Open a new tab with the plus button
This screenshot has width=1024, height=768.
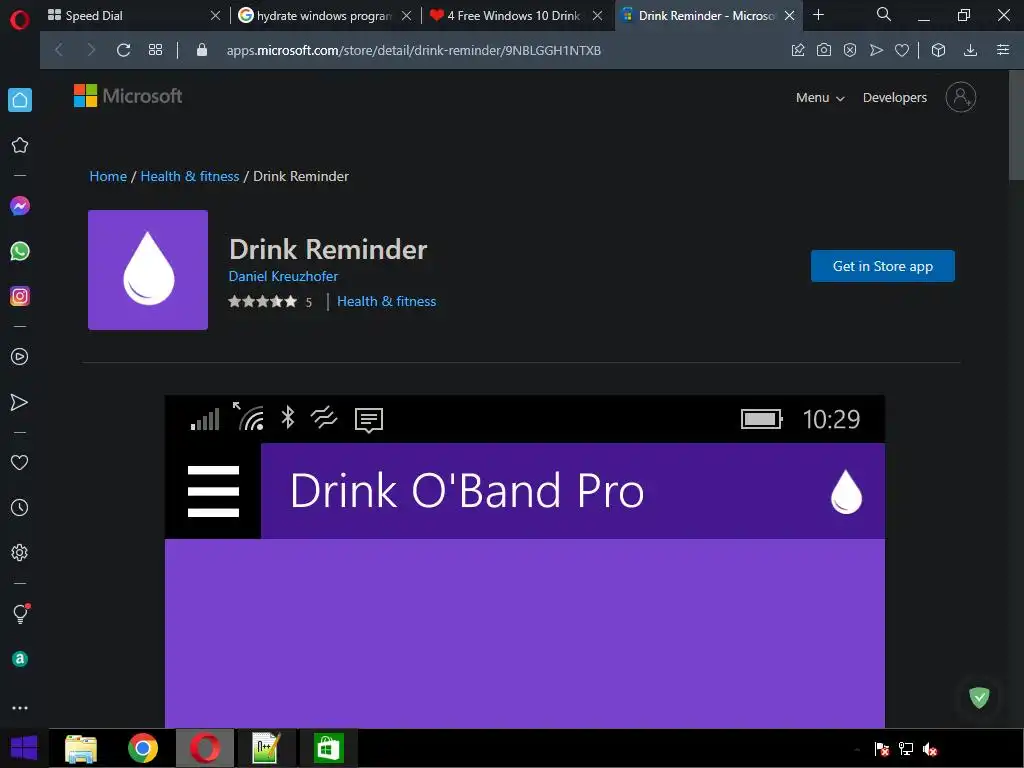coord(818,14)
